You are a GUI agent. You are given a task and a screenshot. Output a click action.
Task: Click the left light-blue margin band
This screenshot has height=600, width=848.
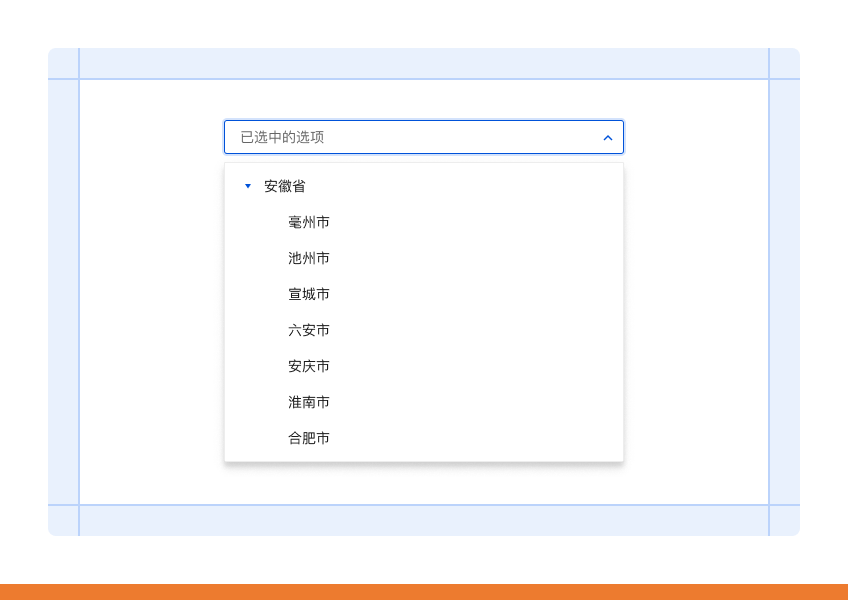63,292
